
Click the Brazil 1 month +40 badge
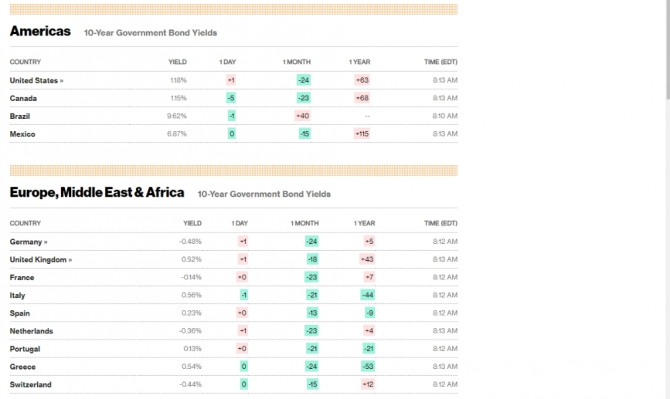tap(303, 116)
